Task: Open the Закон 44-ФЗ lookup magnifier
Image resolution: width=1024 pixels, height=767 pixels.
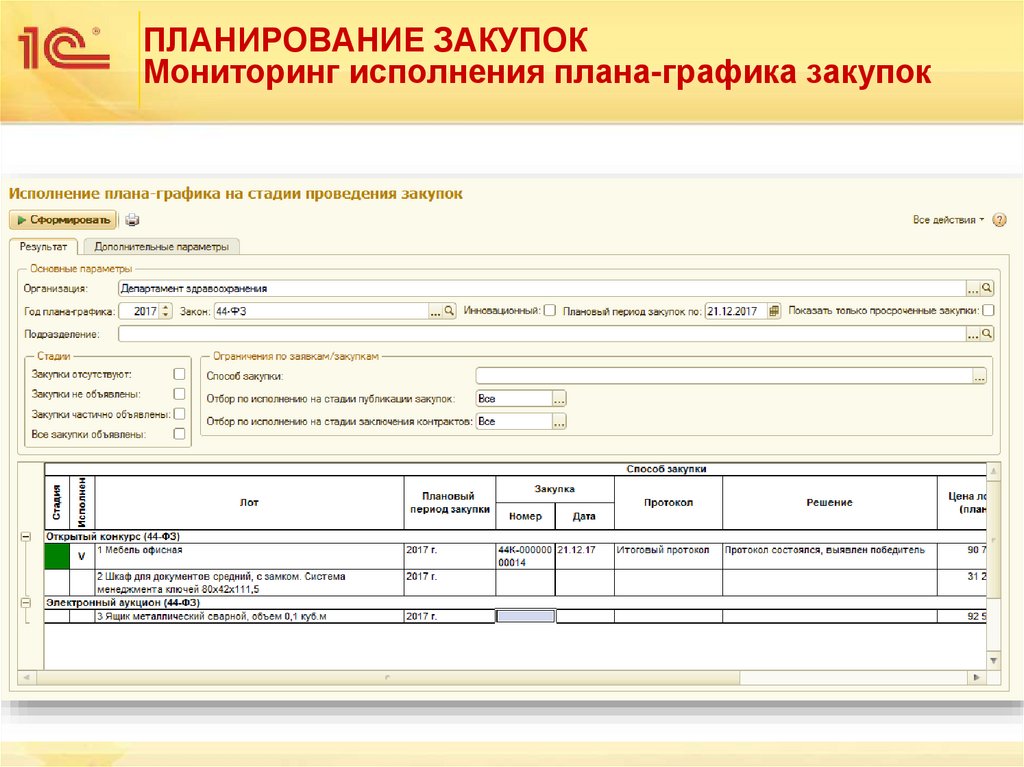Action: (447, 310)
